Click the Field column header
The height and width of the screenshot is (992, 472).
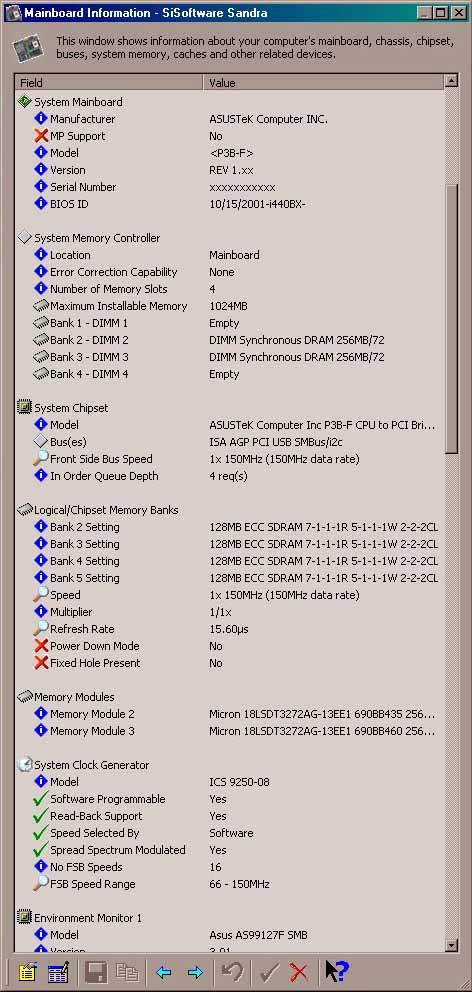(x=109, y=83)
